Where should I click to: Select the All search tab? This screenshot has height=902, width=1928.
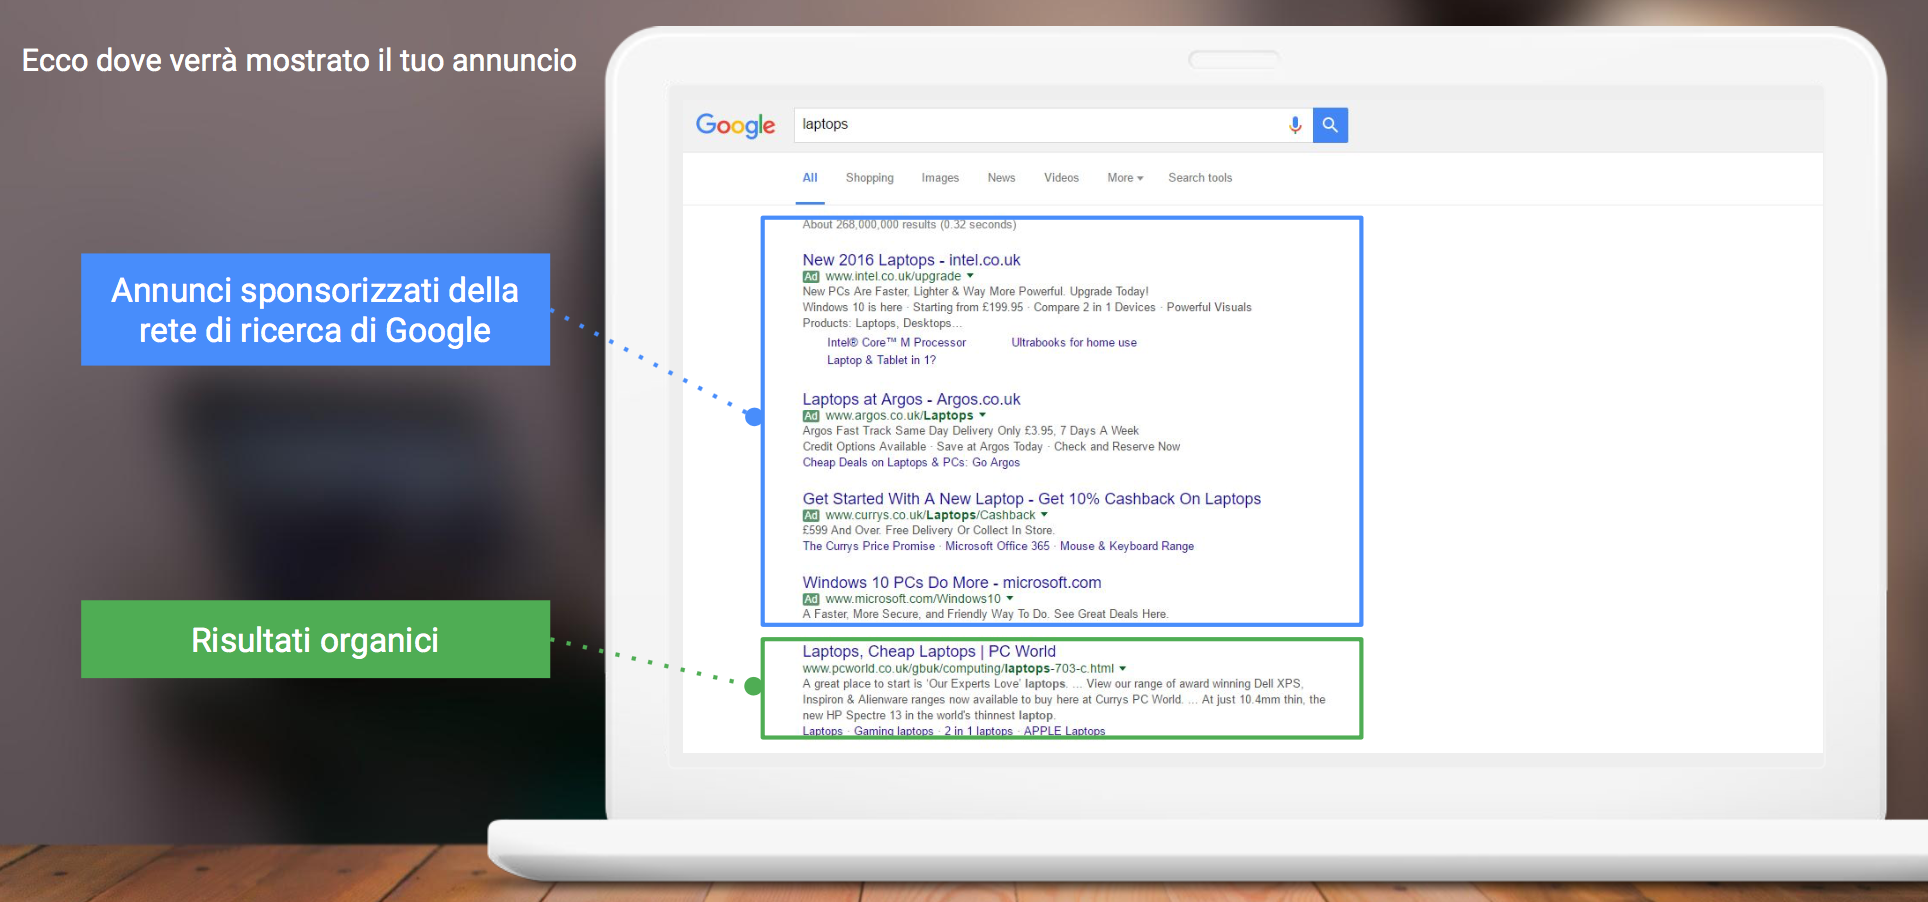coord(810,178)
